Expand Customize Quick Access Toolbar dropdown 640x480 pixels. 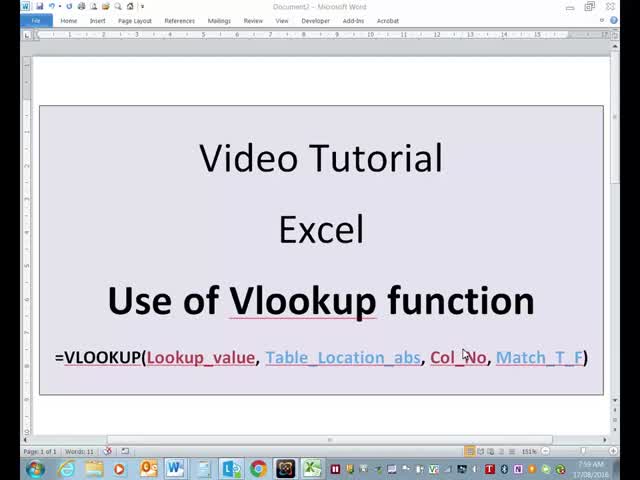pyautogui.click(x=142, y=7)
